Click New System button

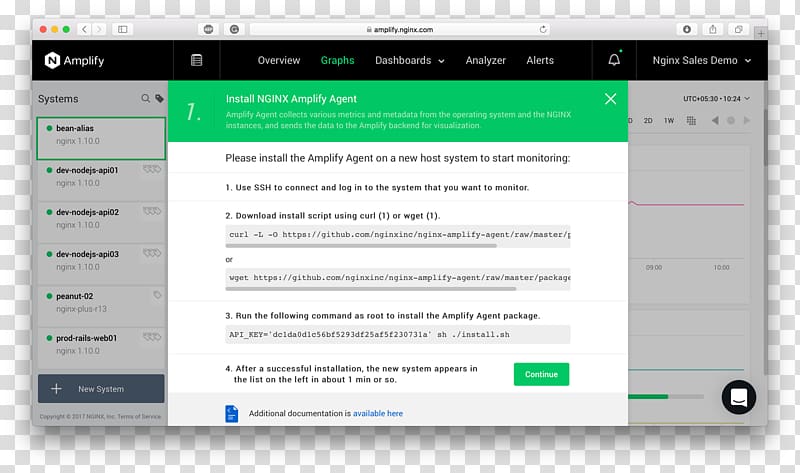tap(101, 389)
